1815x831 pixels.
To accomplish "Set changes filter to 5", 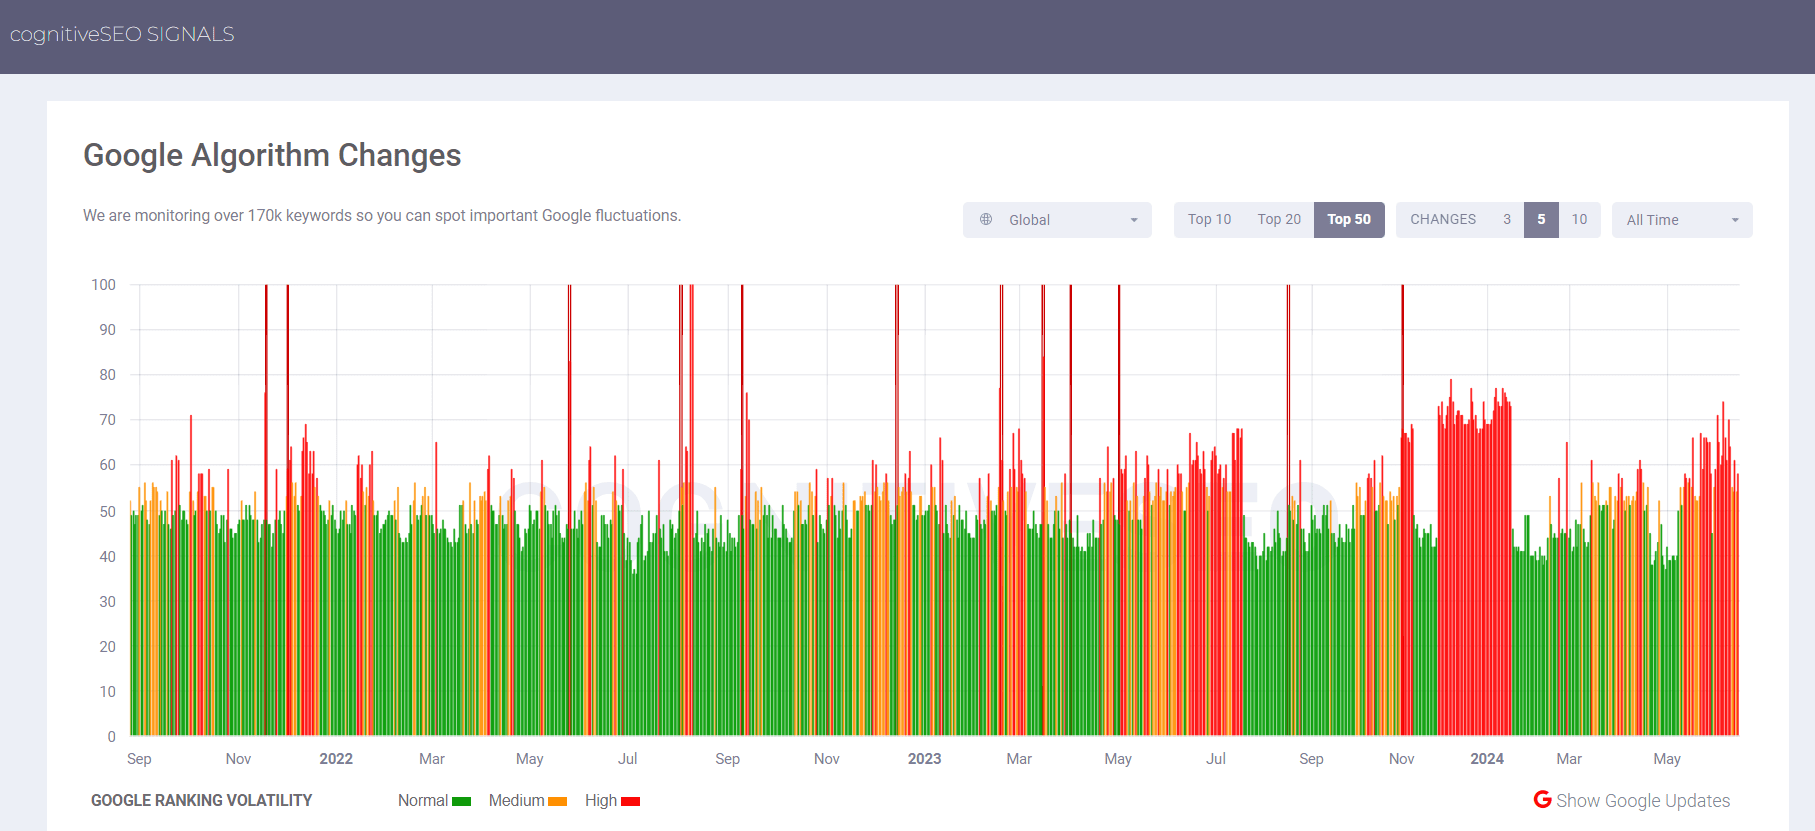I will (x=1541, y=219).
